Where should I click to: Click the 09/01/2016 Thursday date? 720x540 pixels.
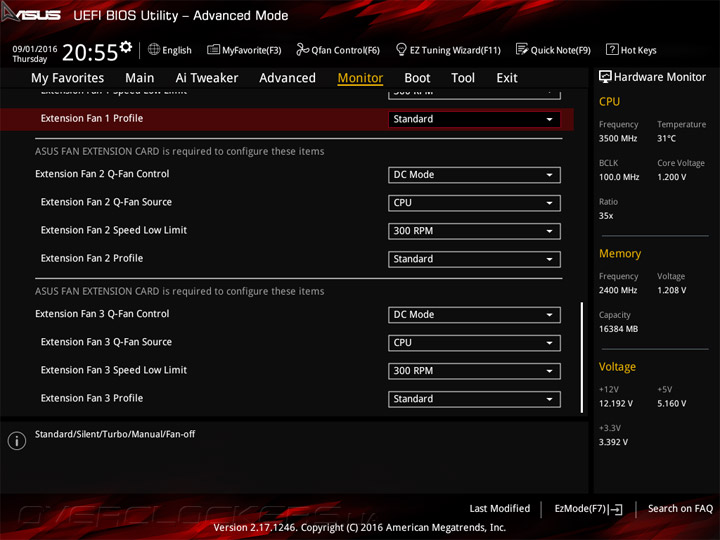click(34, 54)
